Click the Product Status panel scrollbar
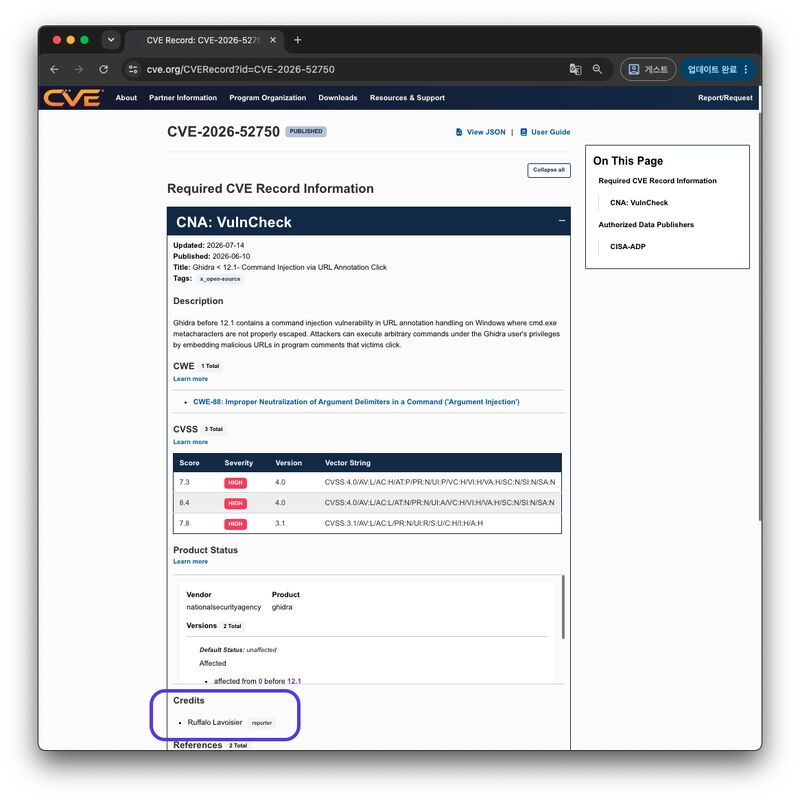The height and width of the screenshot is (801, 800). click(x=563, y=607)
